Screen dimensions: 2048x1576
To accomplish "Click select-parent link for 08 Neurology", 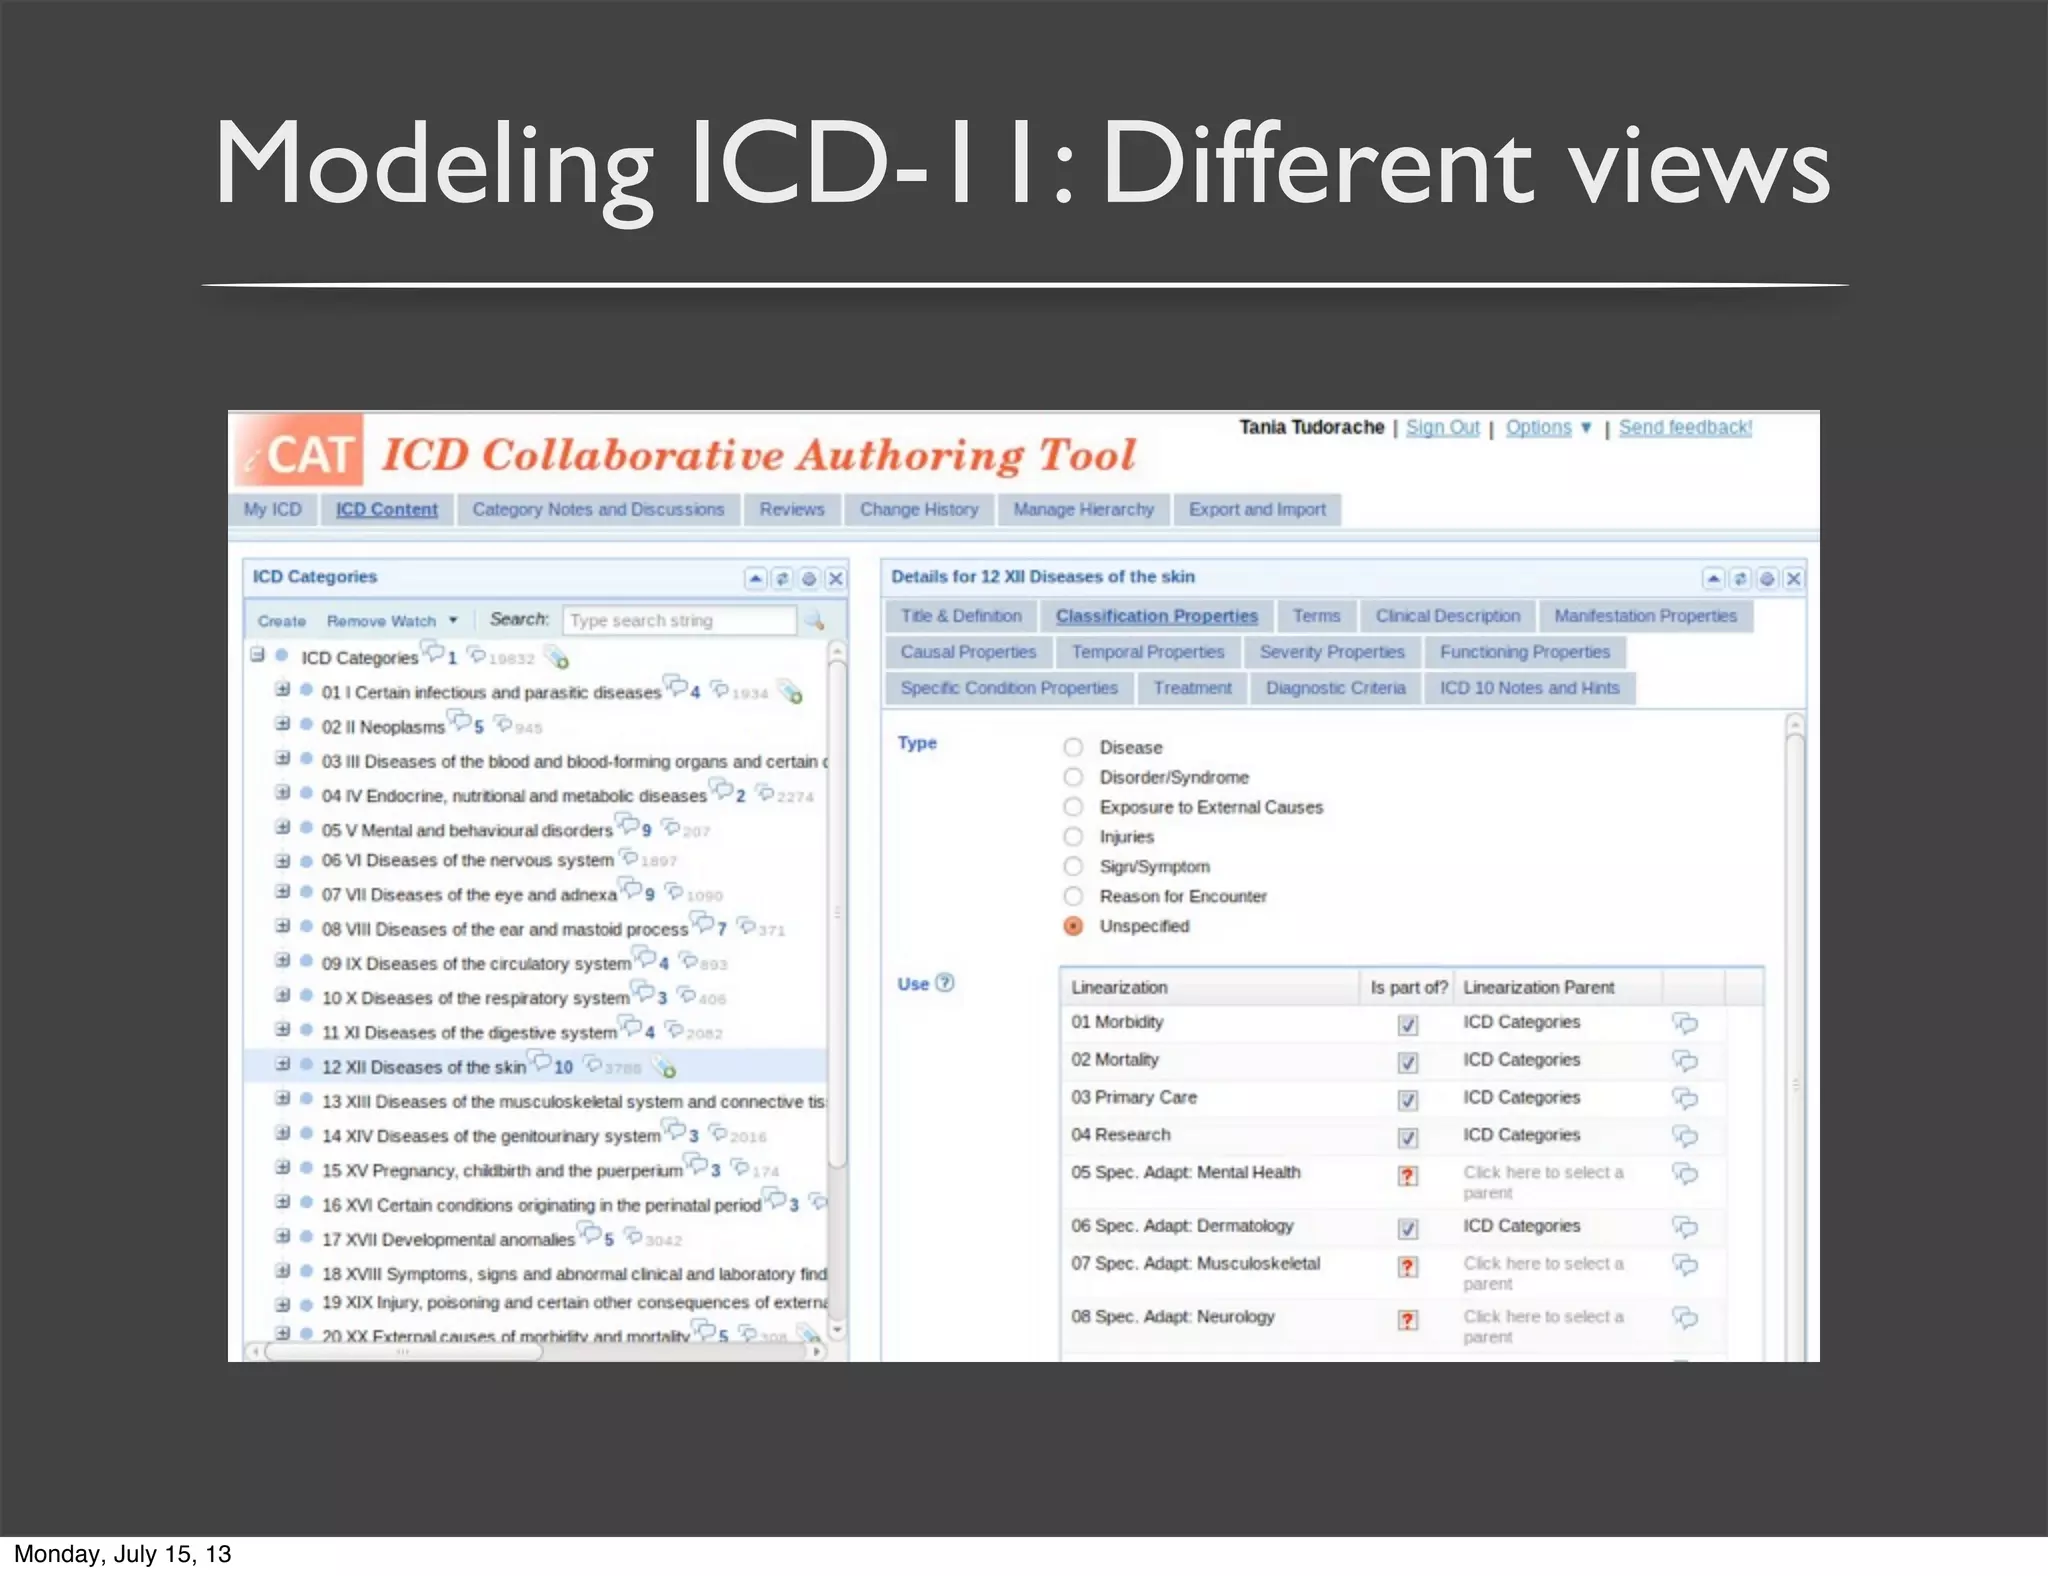I will coord(1543,1326).
